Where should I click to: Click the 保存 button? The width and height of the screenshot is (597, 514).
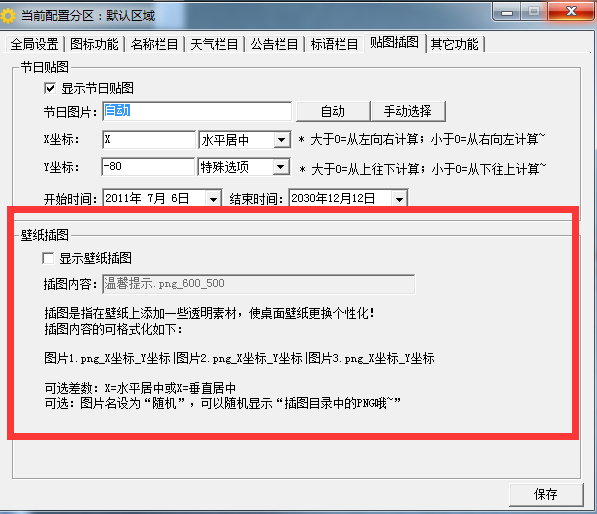546,495
